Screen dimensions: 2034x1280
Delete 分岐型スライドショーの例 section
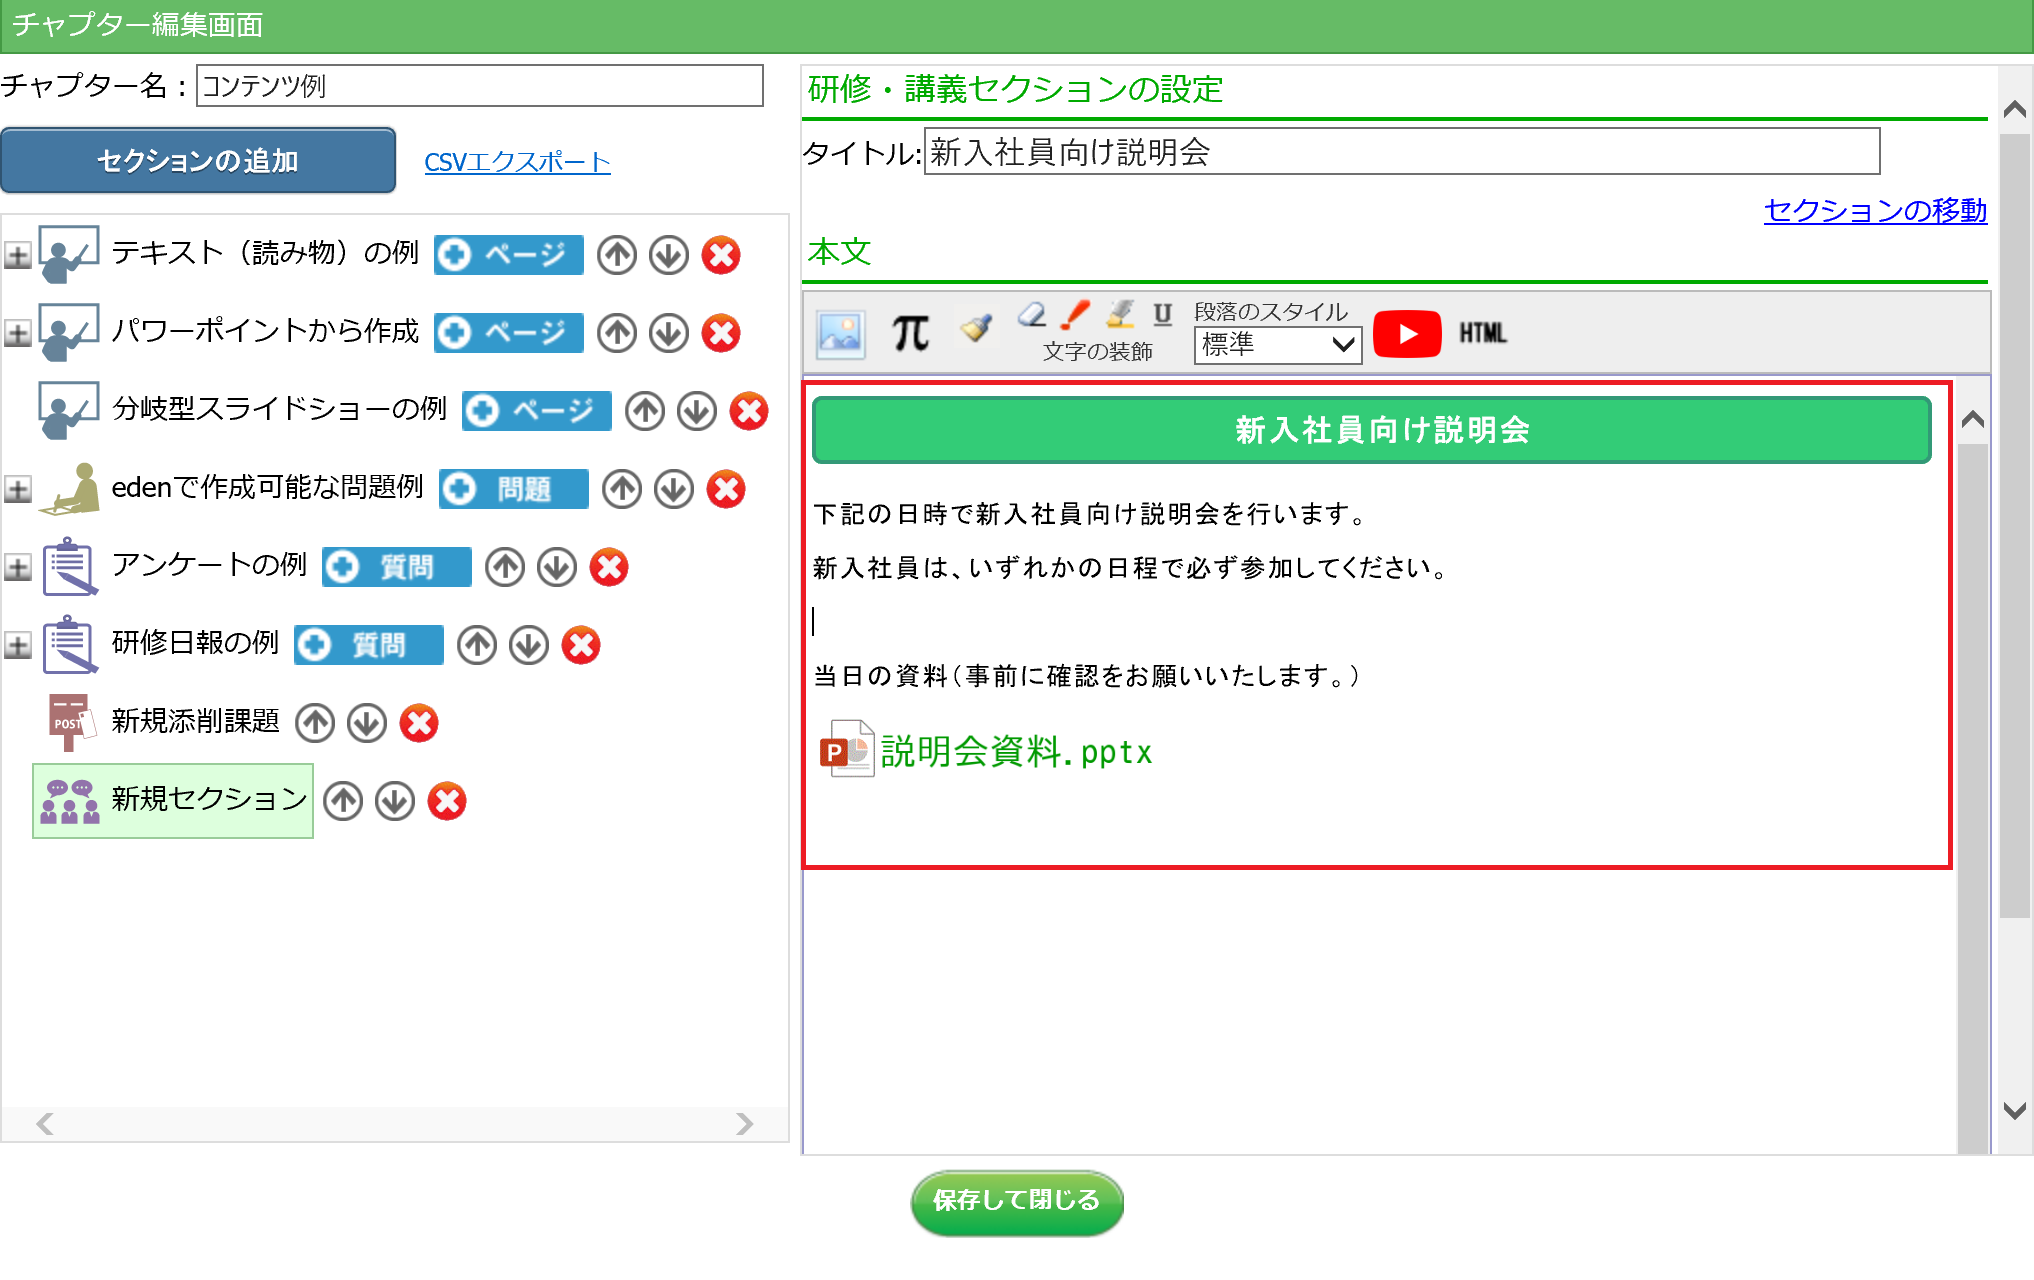click(x=749, y=411)
